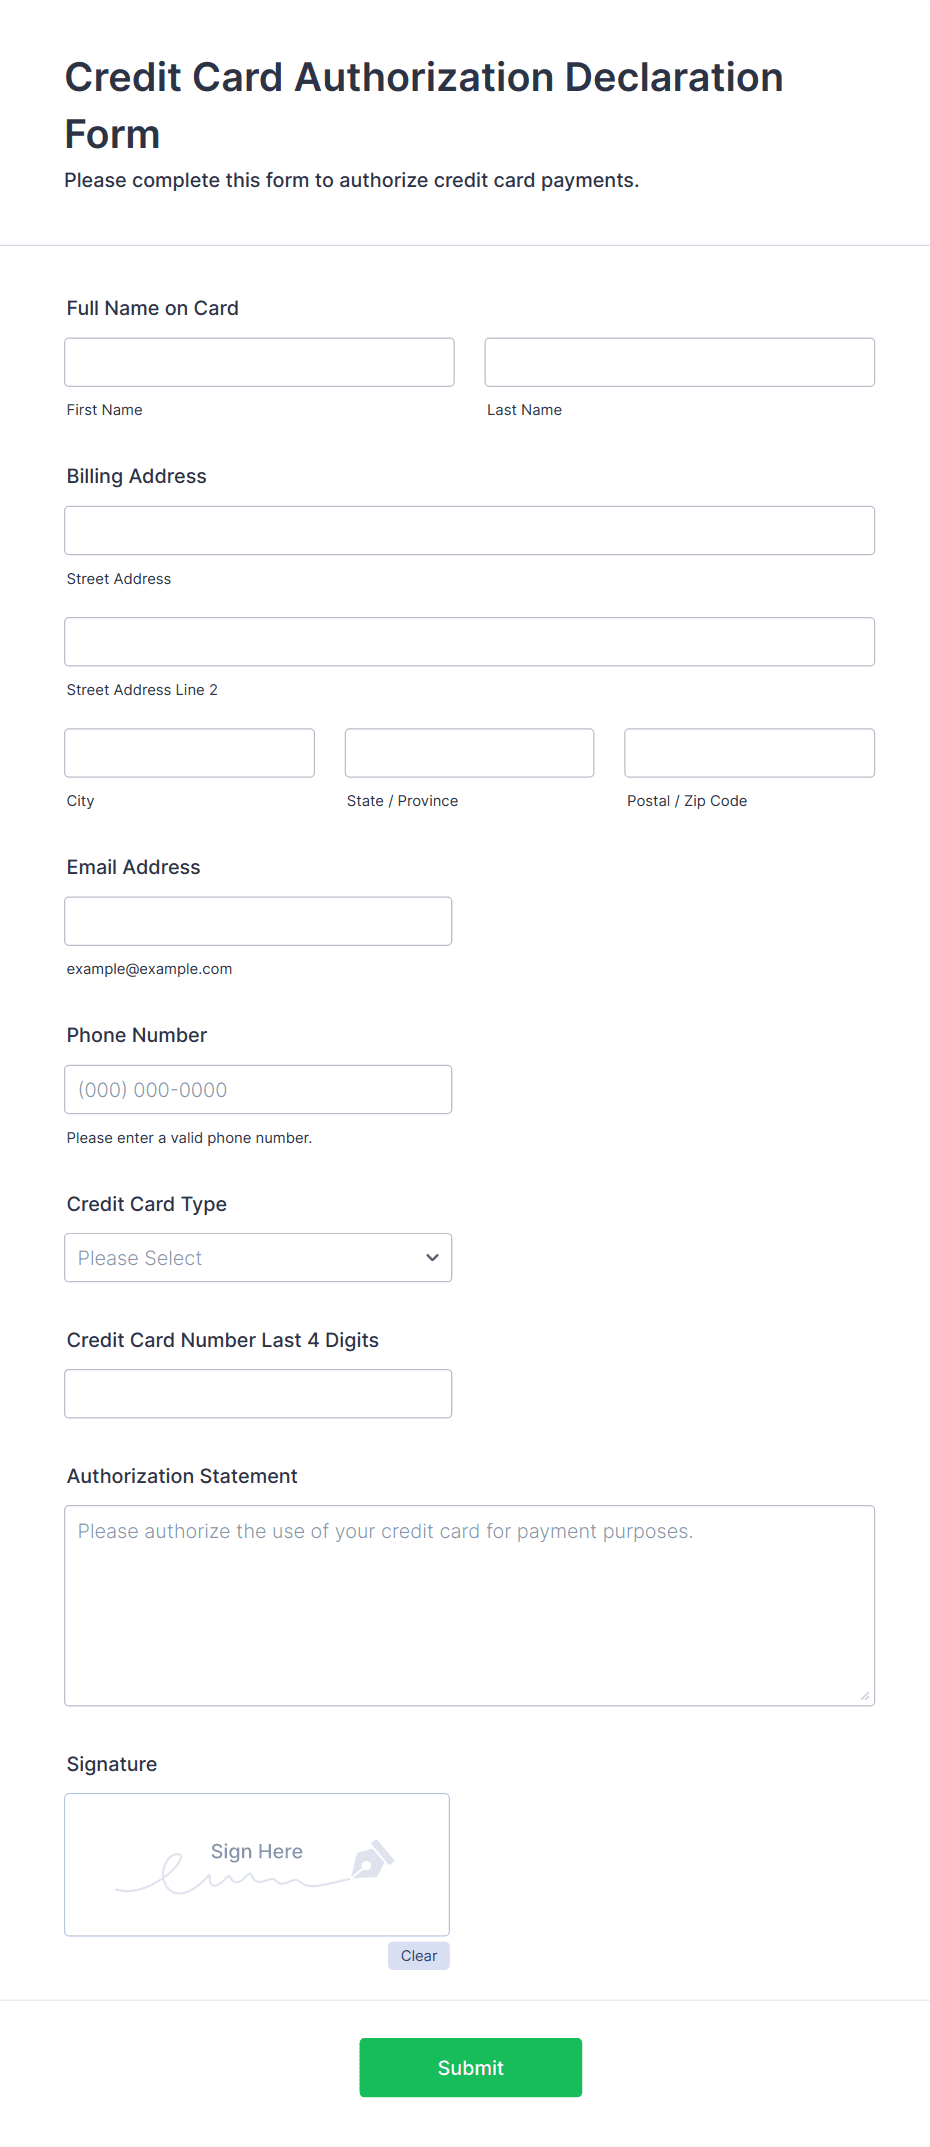This screenshot has height=2147, width=930.
Task: Select the Street Address Line 2 field
Action: [469, 641]
